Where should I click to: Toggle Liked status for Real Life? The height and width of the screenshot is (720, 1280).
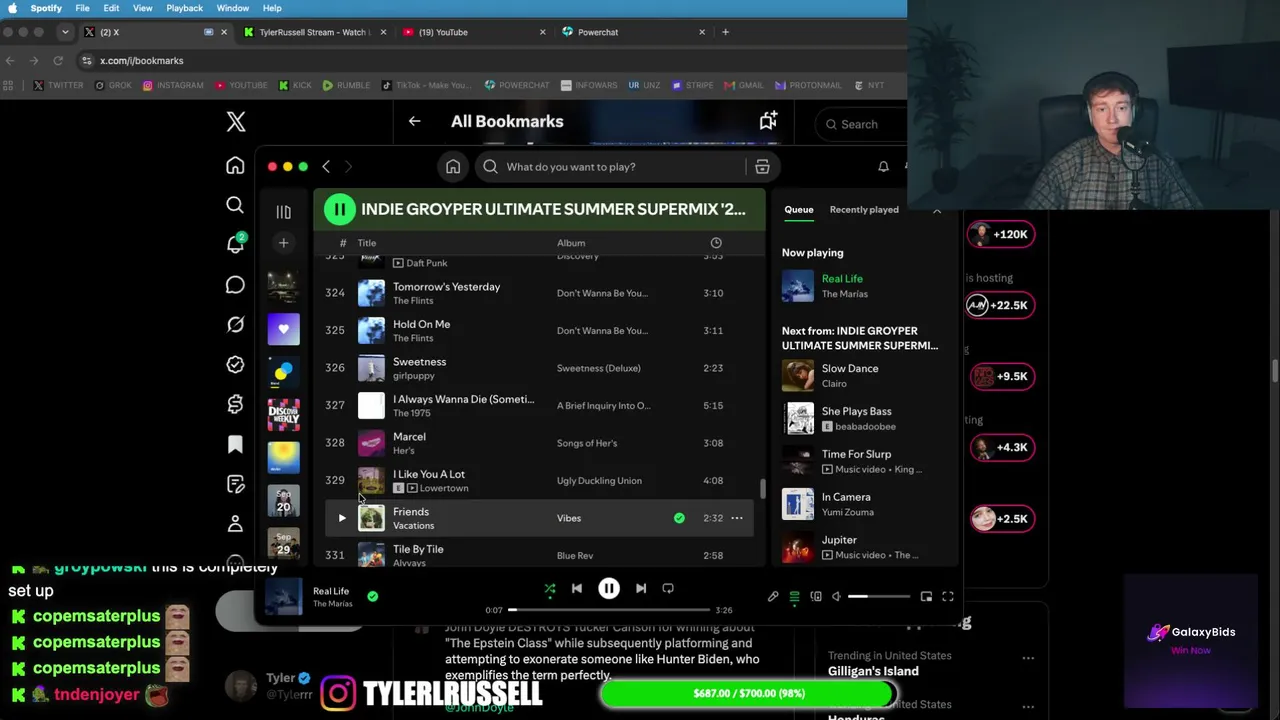click(x=372, y=596)
